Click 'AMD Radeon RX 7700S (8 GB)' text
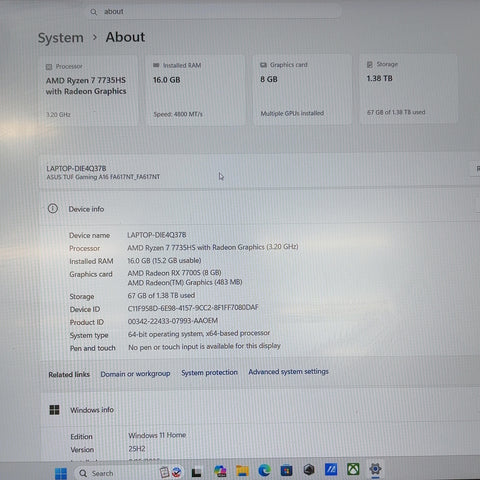 [174, 273]
